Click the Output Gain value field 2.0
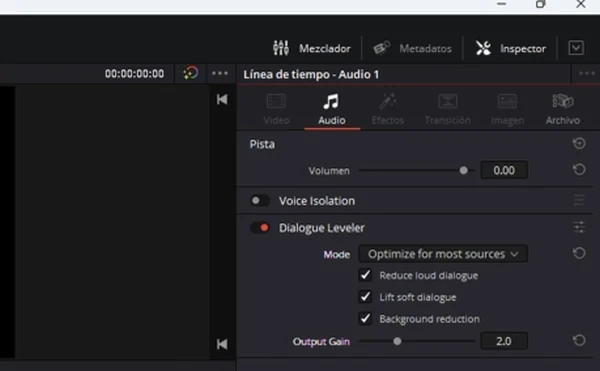Screen dimensions: 600x371 [x=504, y=341]
